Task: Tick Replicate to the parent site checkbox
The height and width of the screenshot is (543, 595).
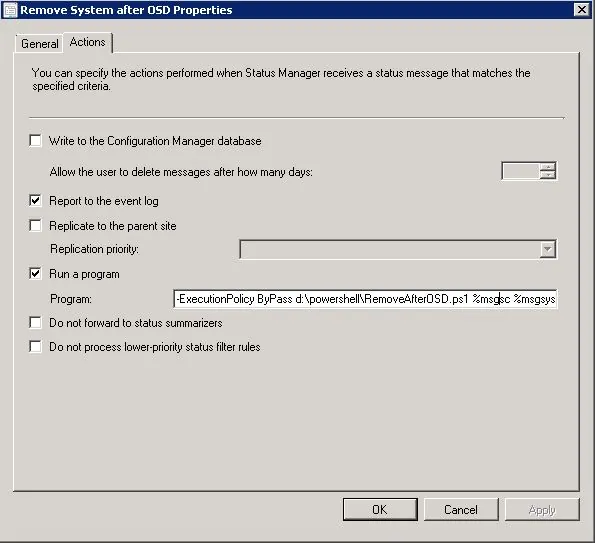Action: tap(35, 226)
